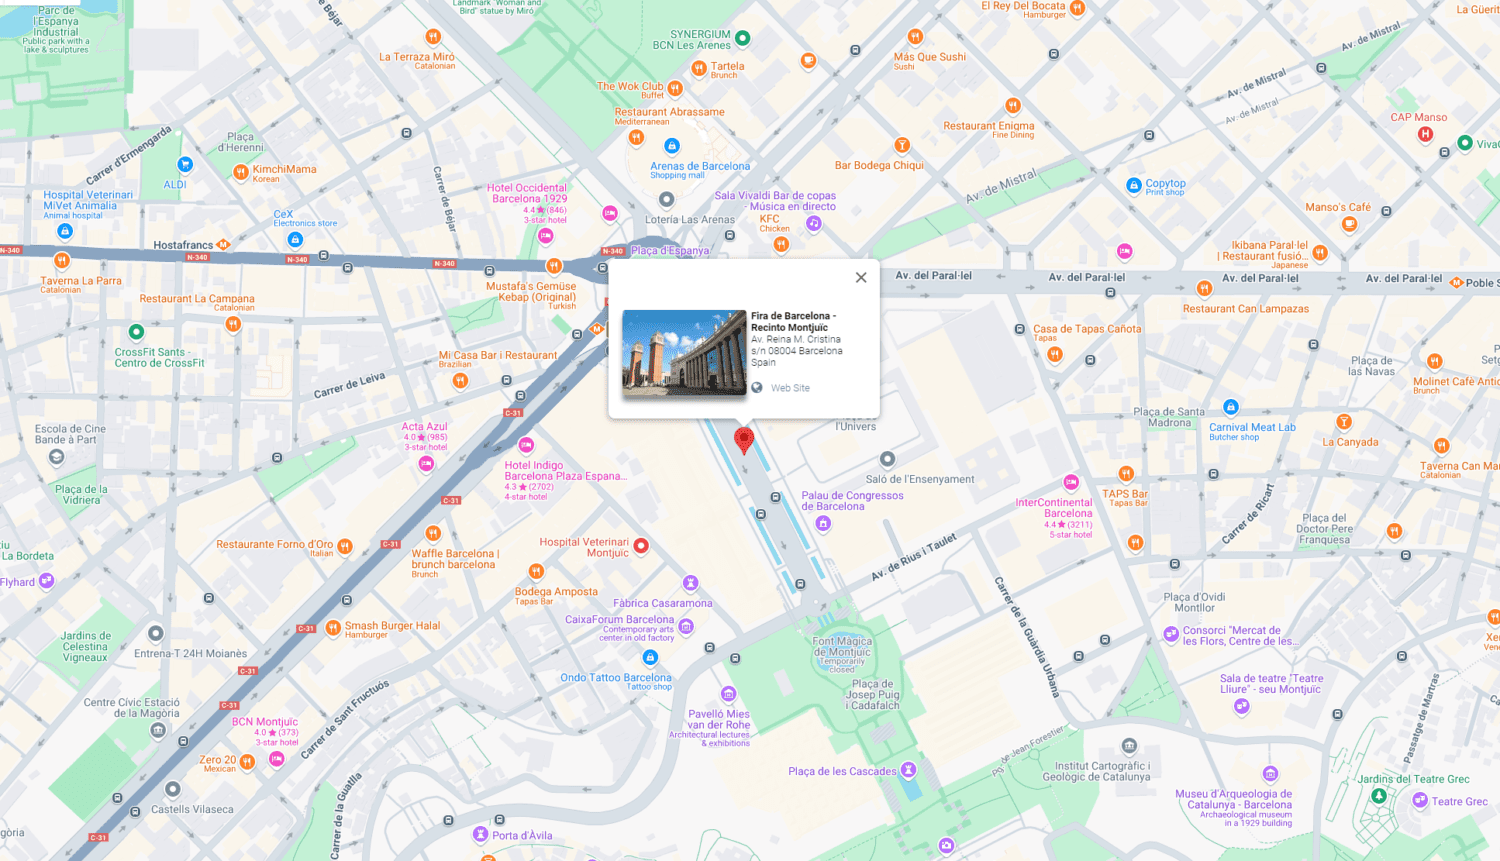This screenshot has height=861, width=1500.
Task: Open the Arenas de Barcelona shopping icon
Action: point(672,146)
